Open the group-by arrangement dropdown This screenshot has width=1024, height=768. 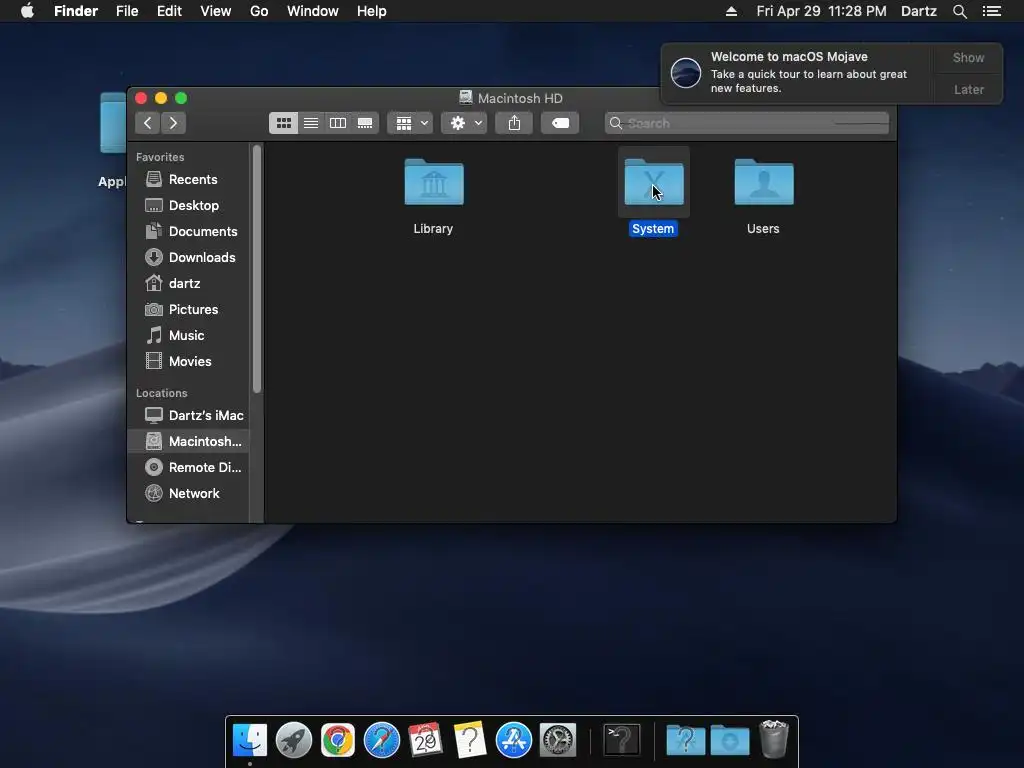[x=411, y=123]
